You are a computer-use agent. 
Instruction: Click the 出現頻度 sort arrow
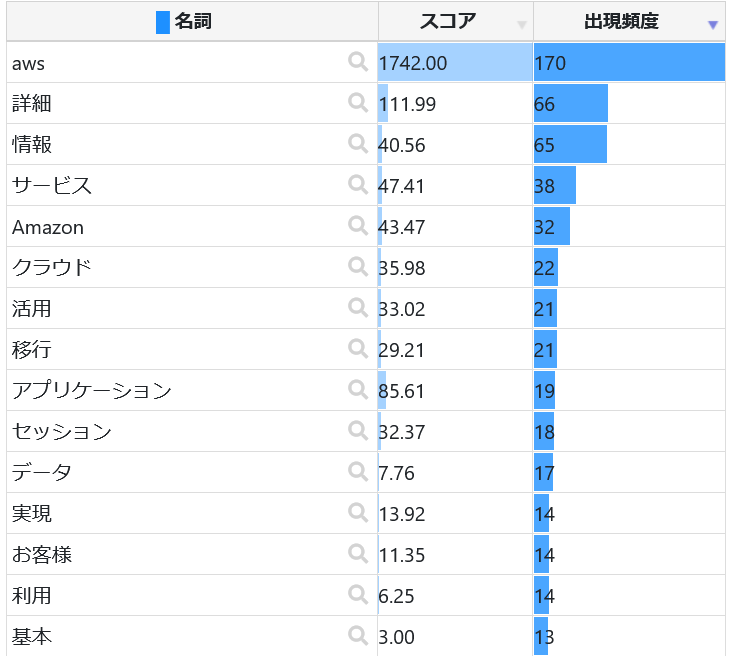pos(712,25)
